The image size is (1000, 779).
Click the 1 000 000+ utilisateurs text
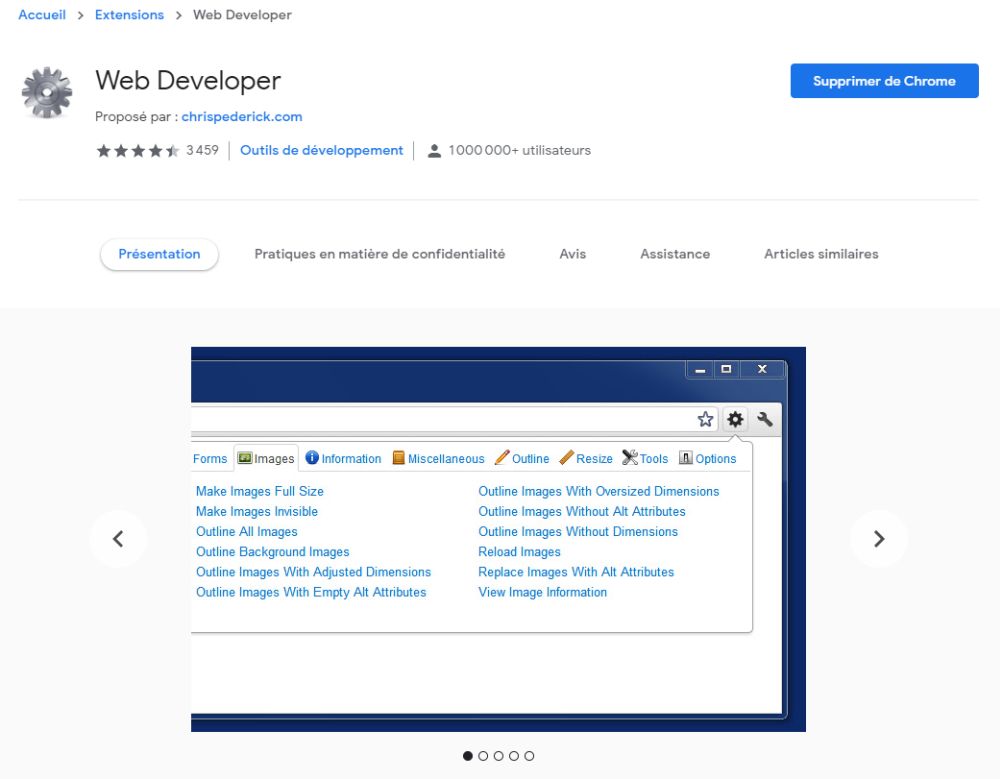(x=520, y=151)
